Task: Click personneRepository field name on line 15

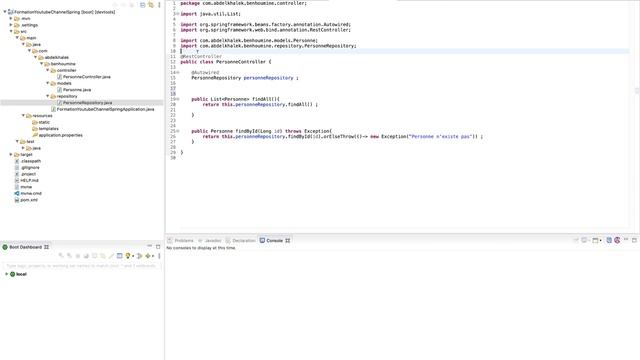Action: [x=268, y=78]
